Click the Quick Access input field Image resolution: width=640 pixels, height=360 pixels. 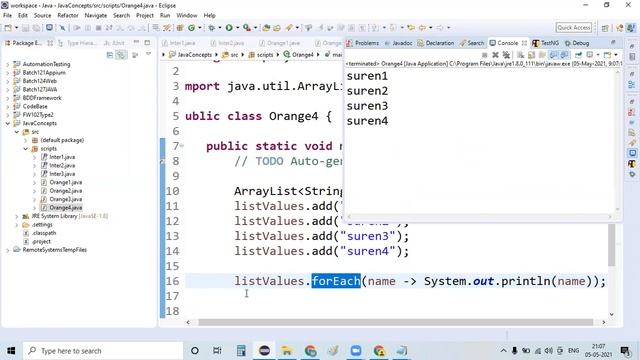573,28
